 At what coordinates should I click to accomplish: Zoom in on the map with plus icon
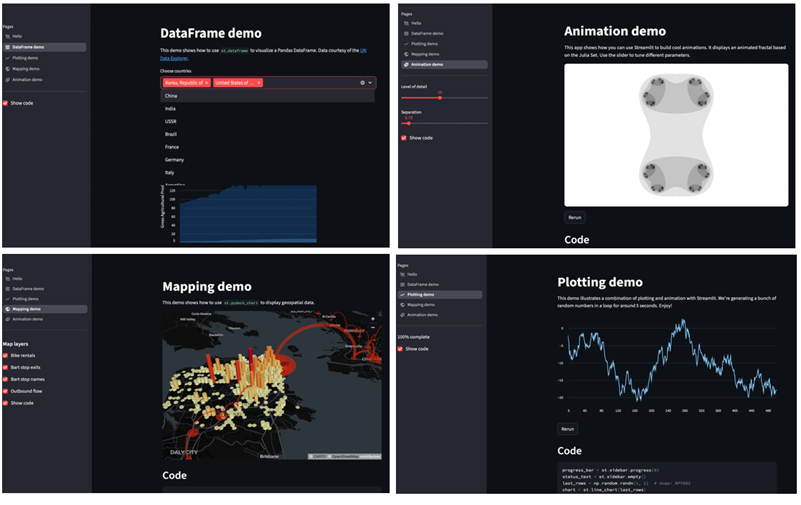point(372,319)
